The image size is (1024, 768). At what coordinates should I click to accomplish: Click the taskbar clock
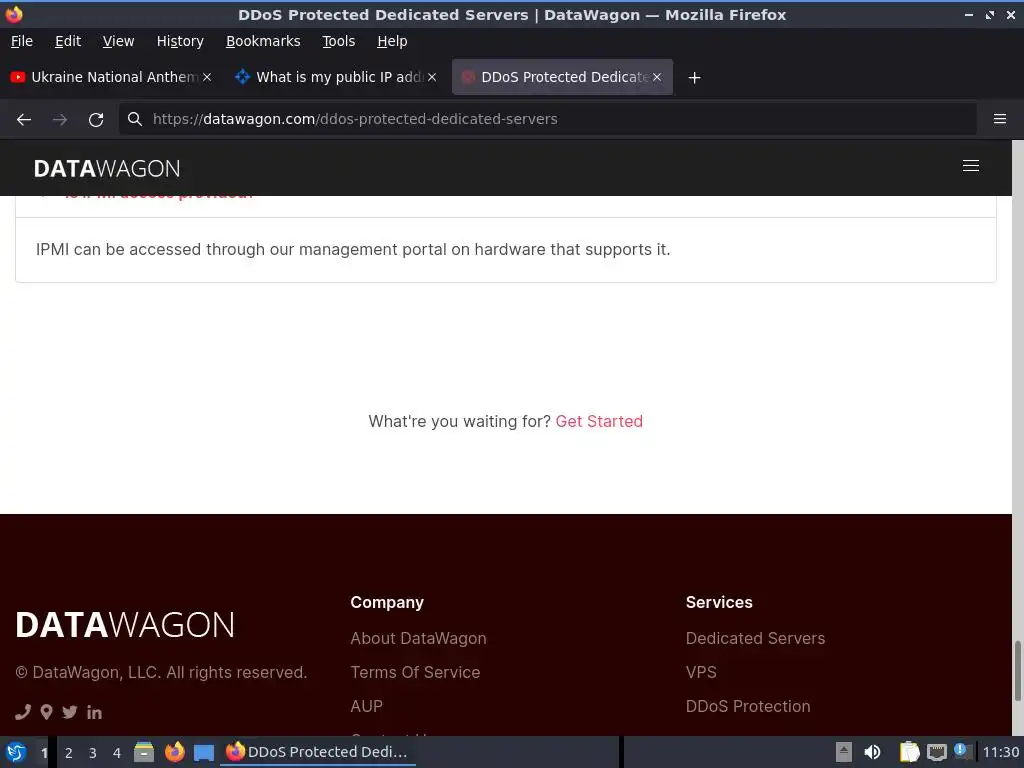[x=1001, y=752]
